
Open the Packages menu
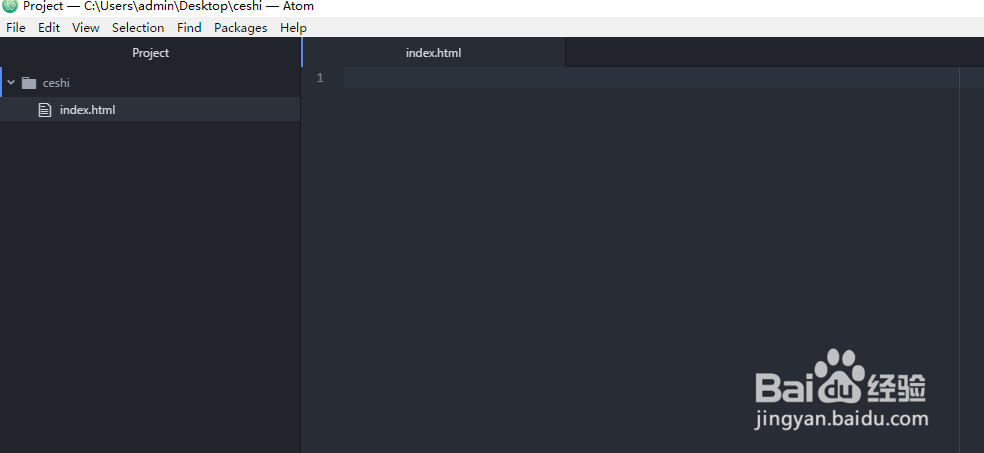click(x=240, y=28)
